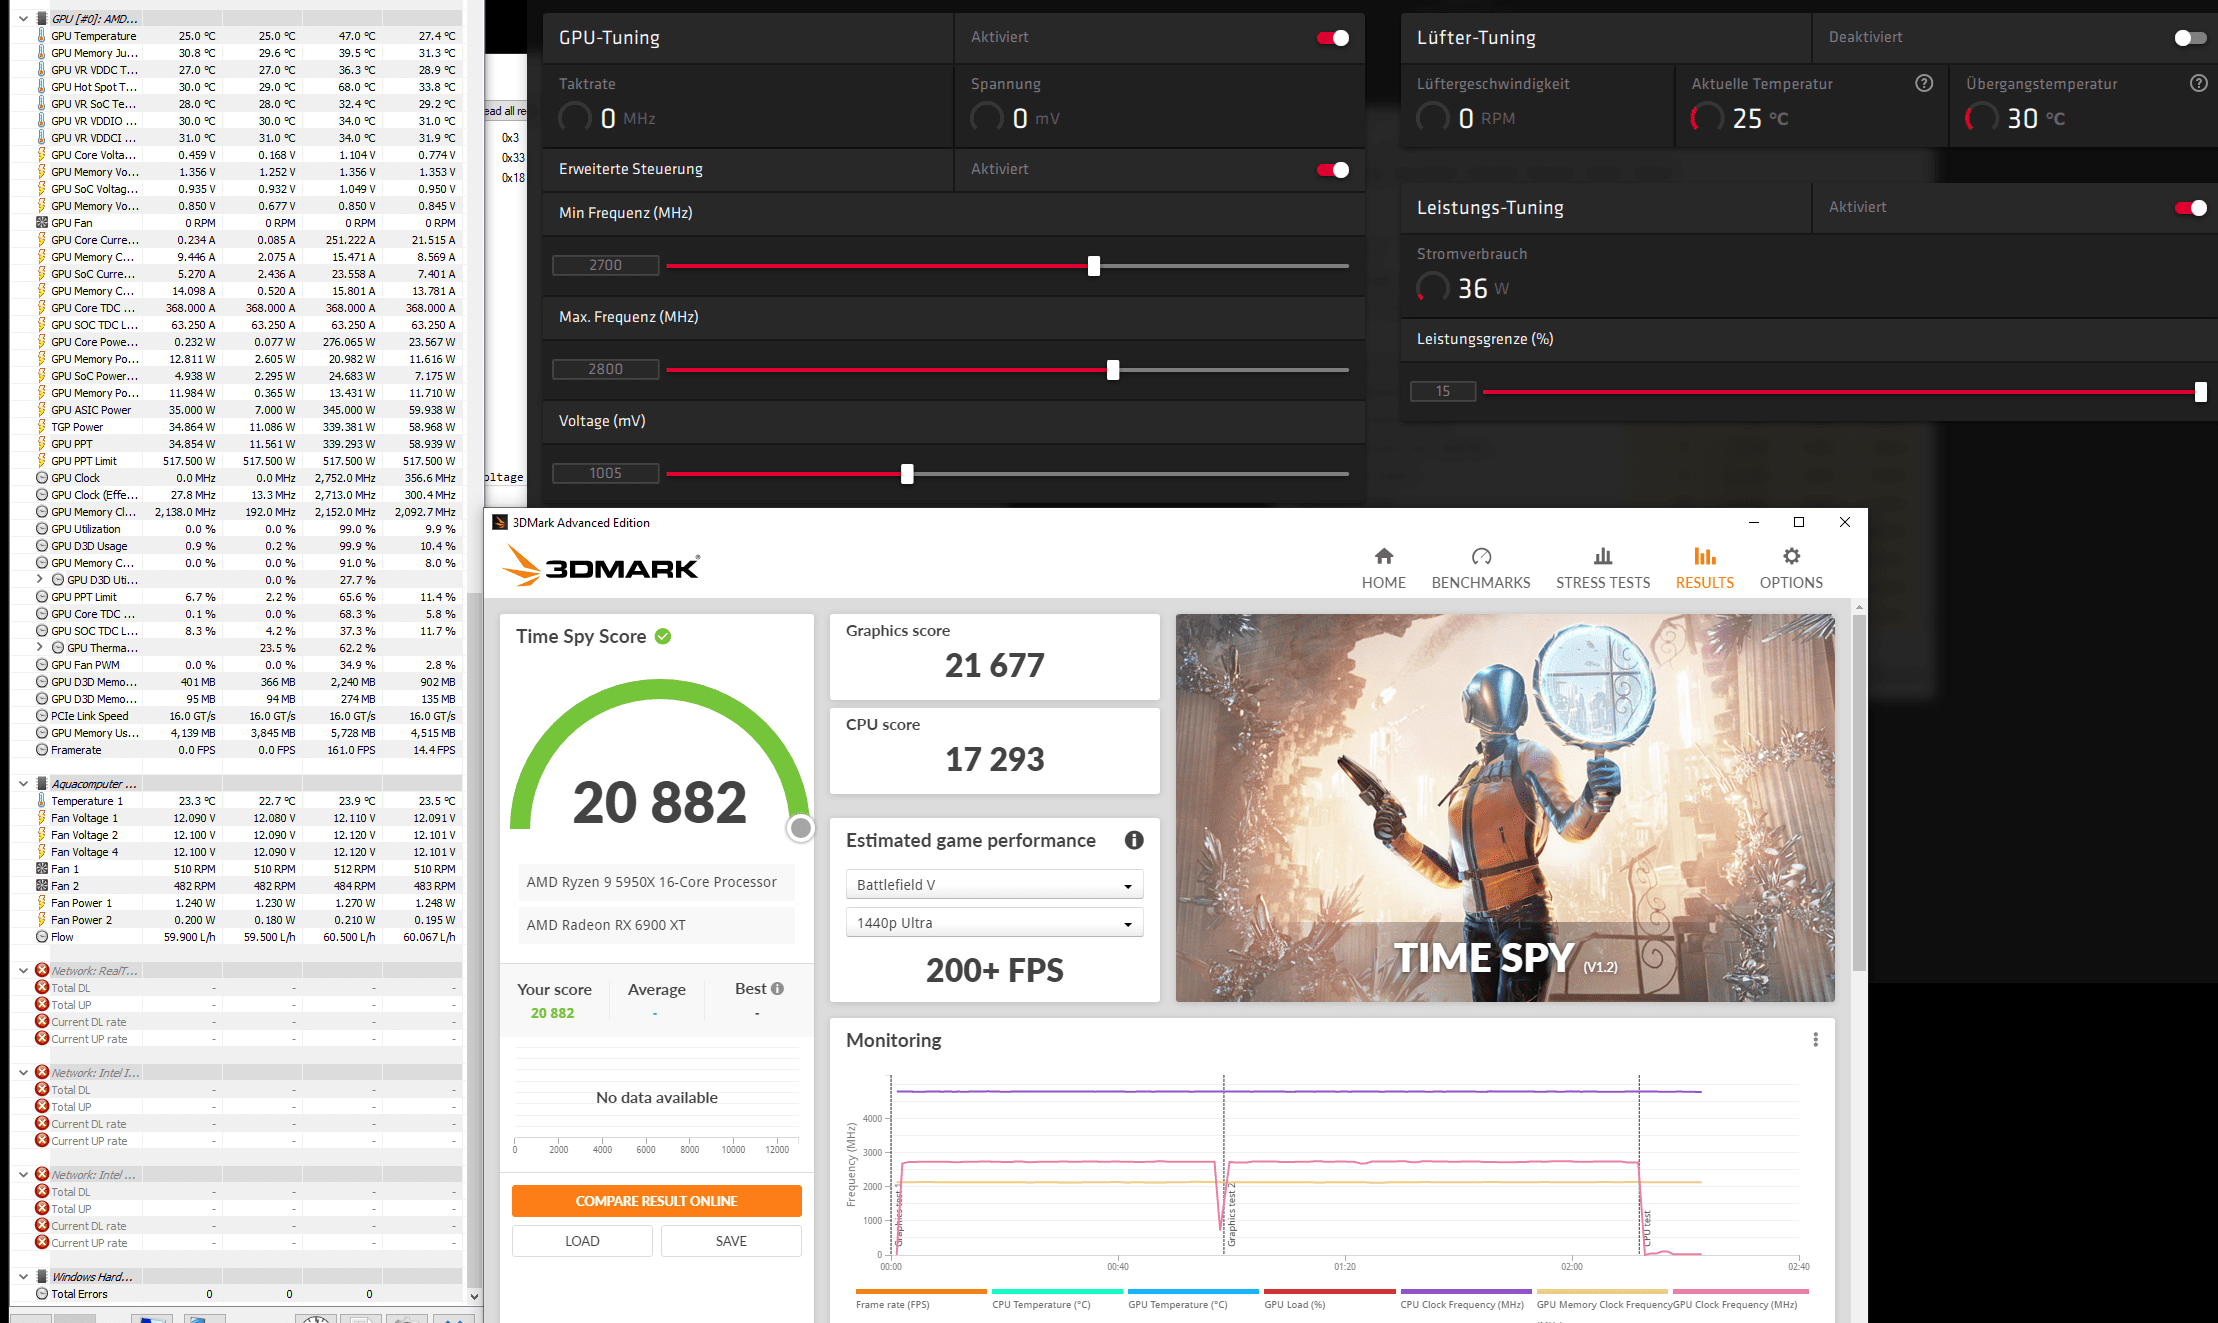Click the GPU Clock sensor clock icon

(x=42, y=478)
